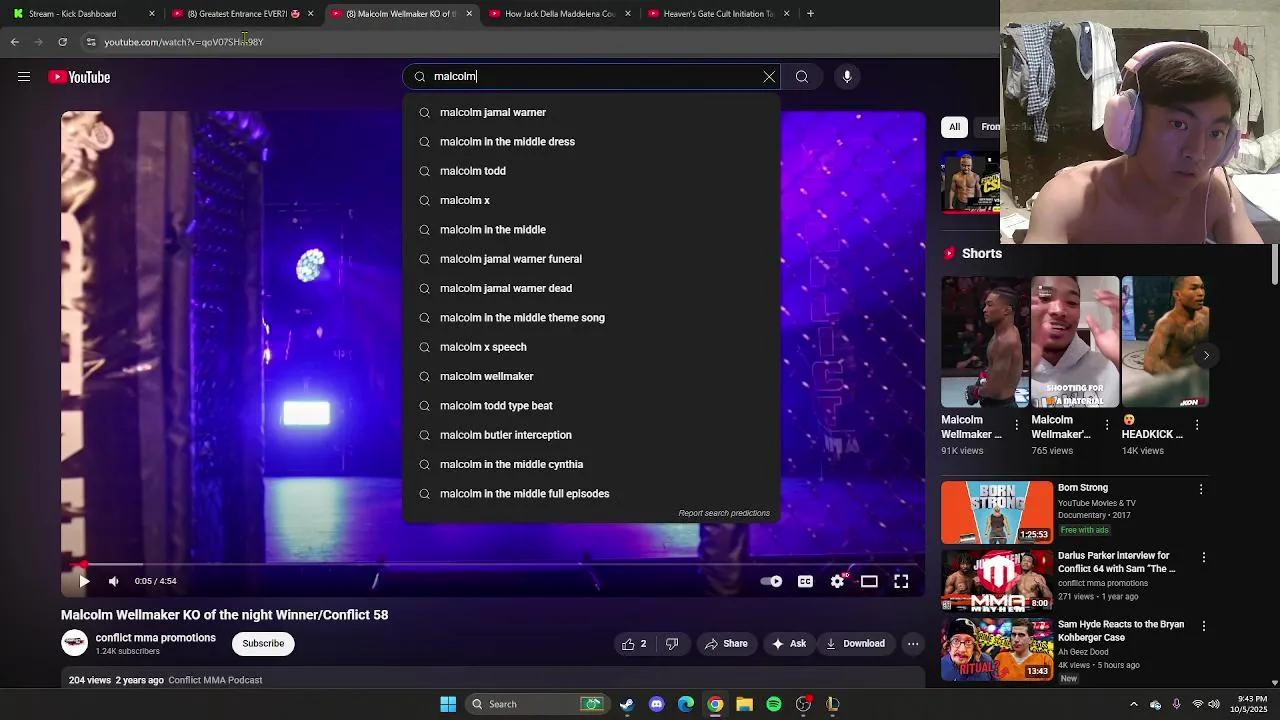The height and width of the screenshot is (720, 1280).
Task: Open more actions menu below video
Action: point(913,644)
